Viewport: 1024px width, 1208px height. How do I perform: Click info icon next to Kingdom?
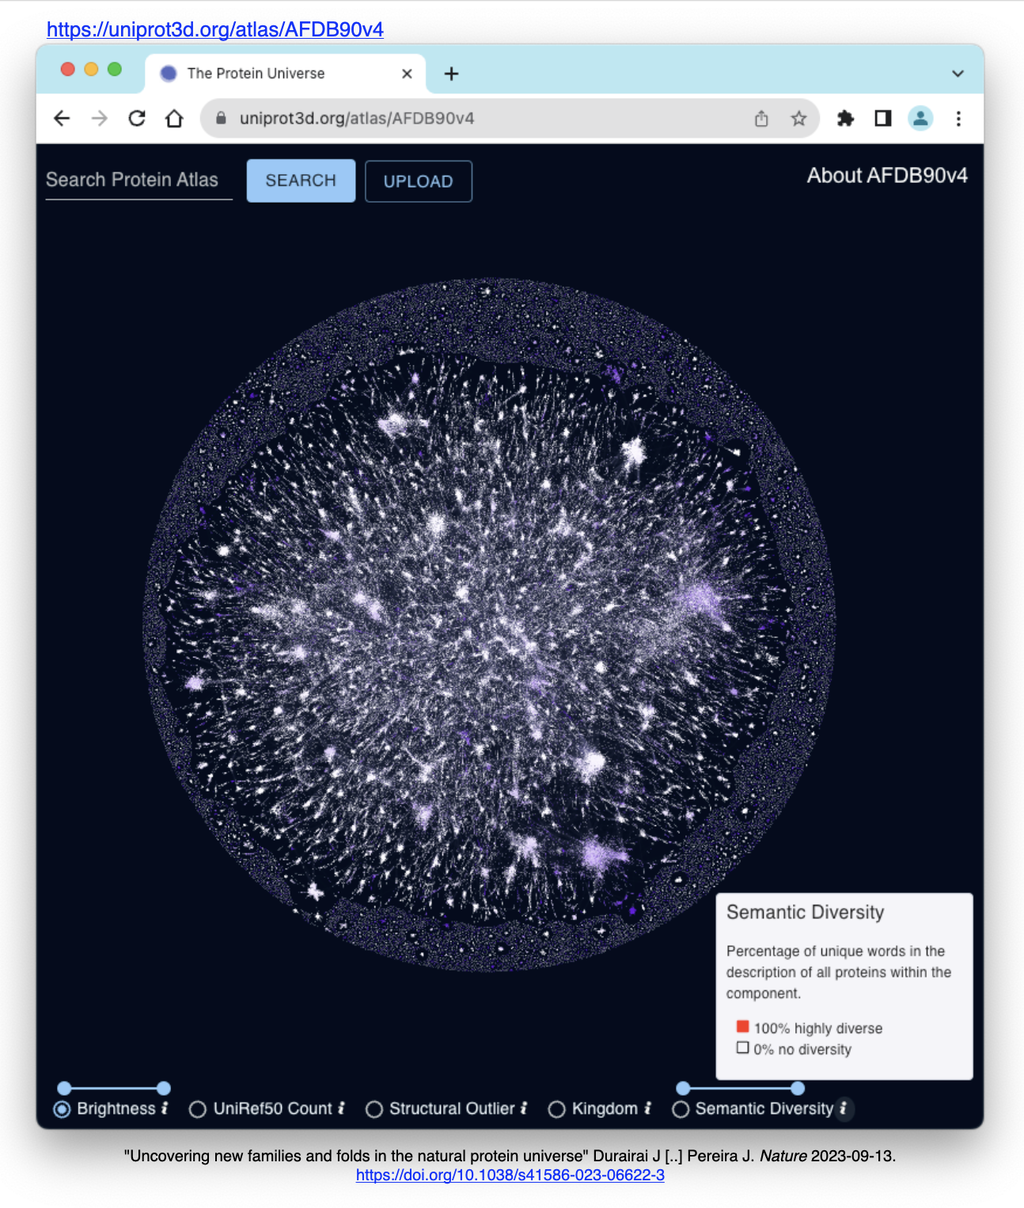[647, 1108]
